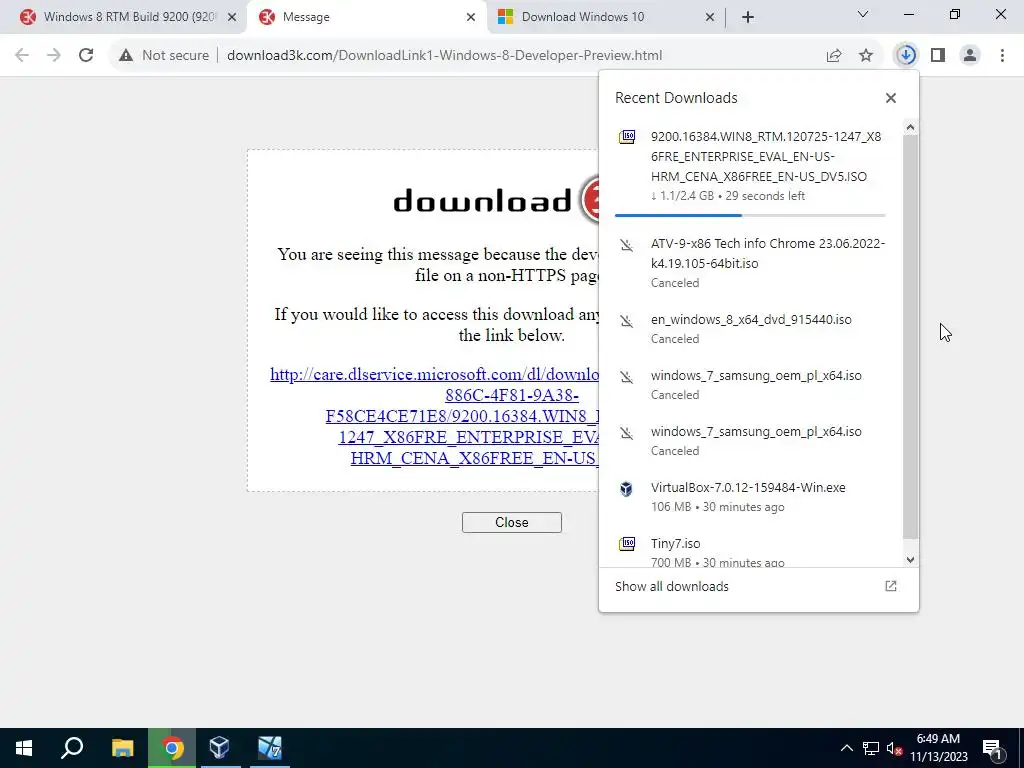Share this page via the share icon
This screenshot has width=1024, height=768.
[833, 56]
